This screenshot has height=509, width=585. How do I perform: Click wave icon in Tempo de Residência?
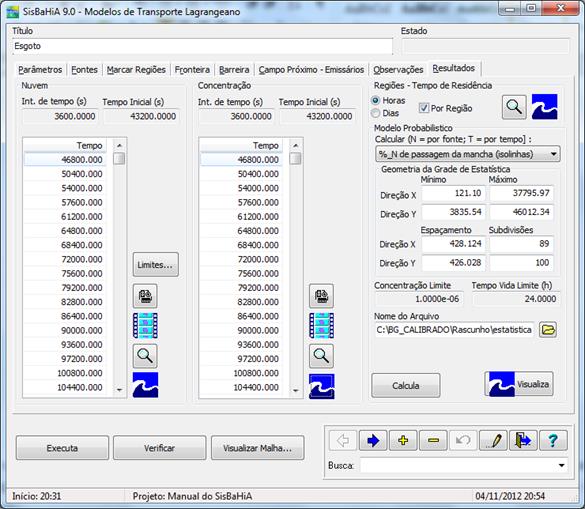pos(544,107)
